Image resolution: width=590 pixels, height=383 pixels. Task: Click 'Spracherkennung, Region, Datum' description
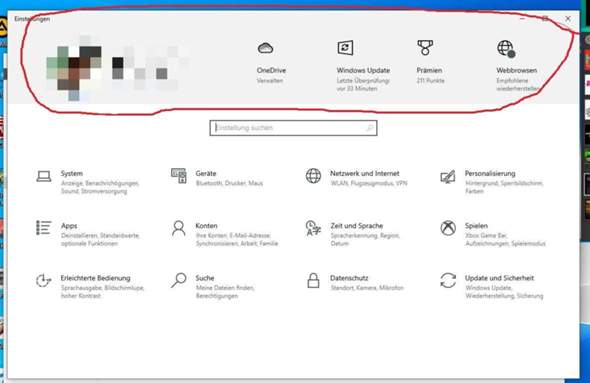click(x=365, y=240)
